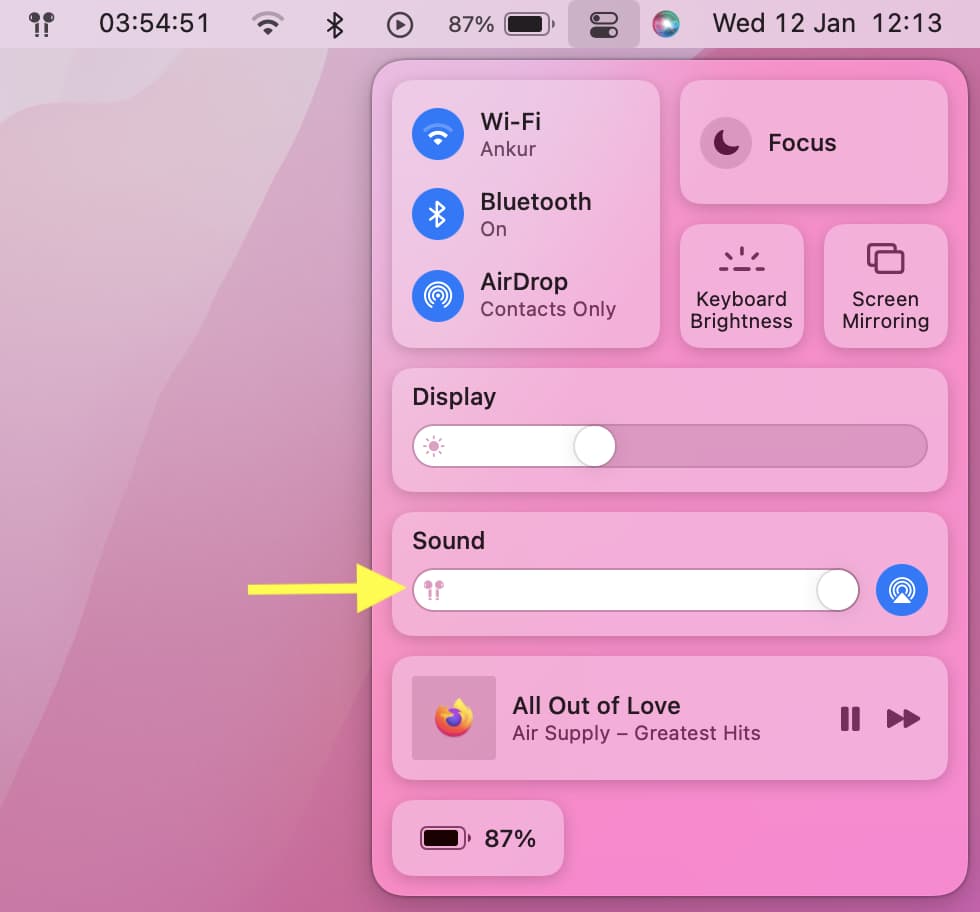980x912 pixels.
Task: Open the AirPods menu bar icon
Action: click(41, 24)
